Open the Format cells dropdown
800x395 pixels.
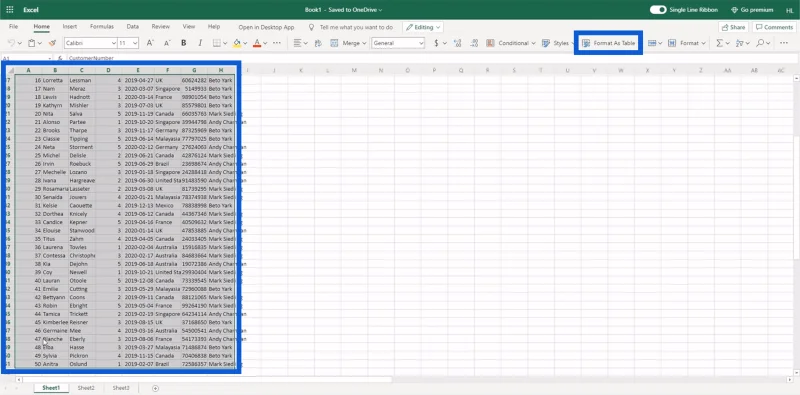pos(687,43)
